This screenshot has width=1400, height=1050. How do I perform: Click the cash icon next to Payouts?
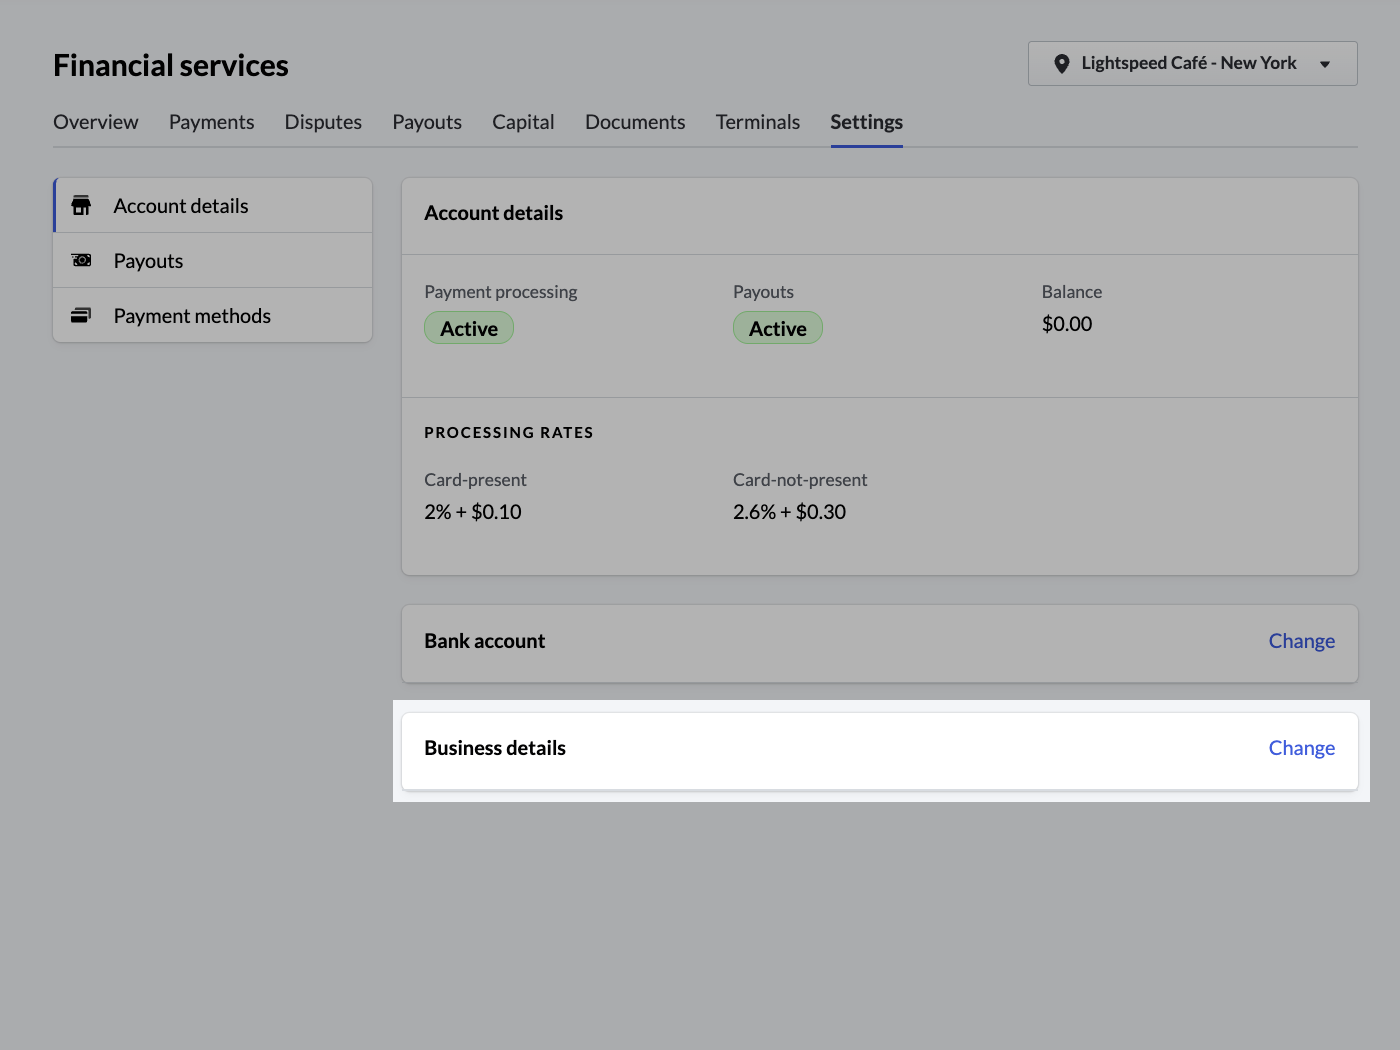click(81, 260)
